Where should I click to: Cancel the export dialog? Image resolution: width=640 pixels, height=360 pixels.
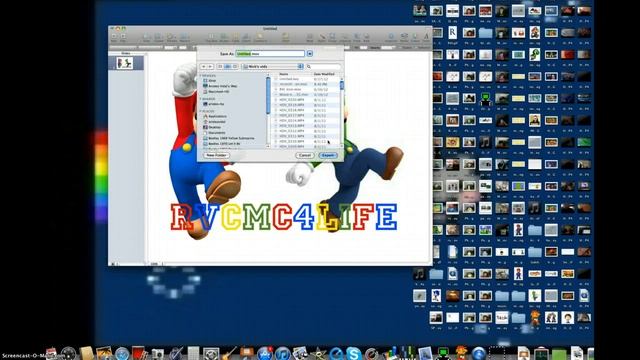point(305,155)
